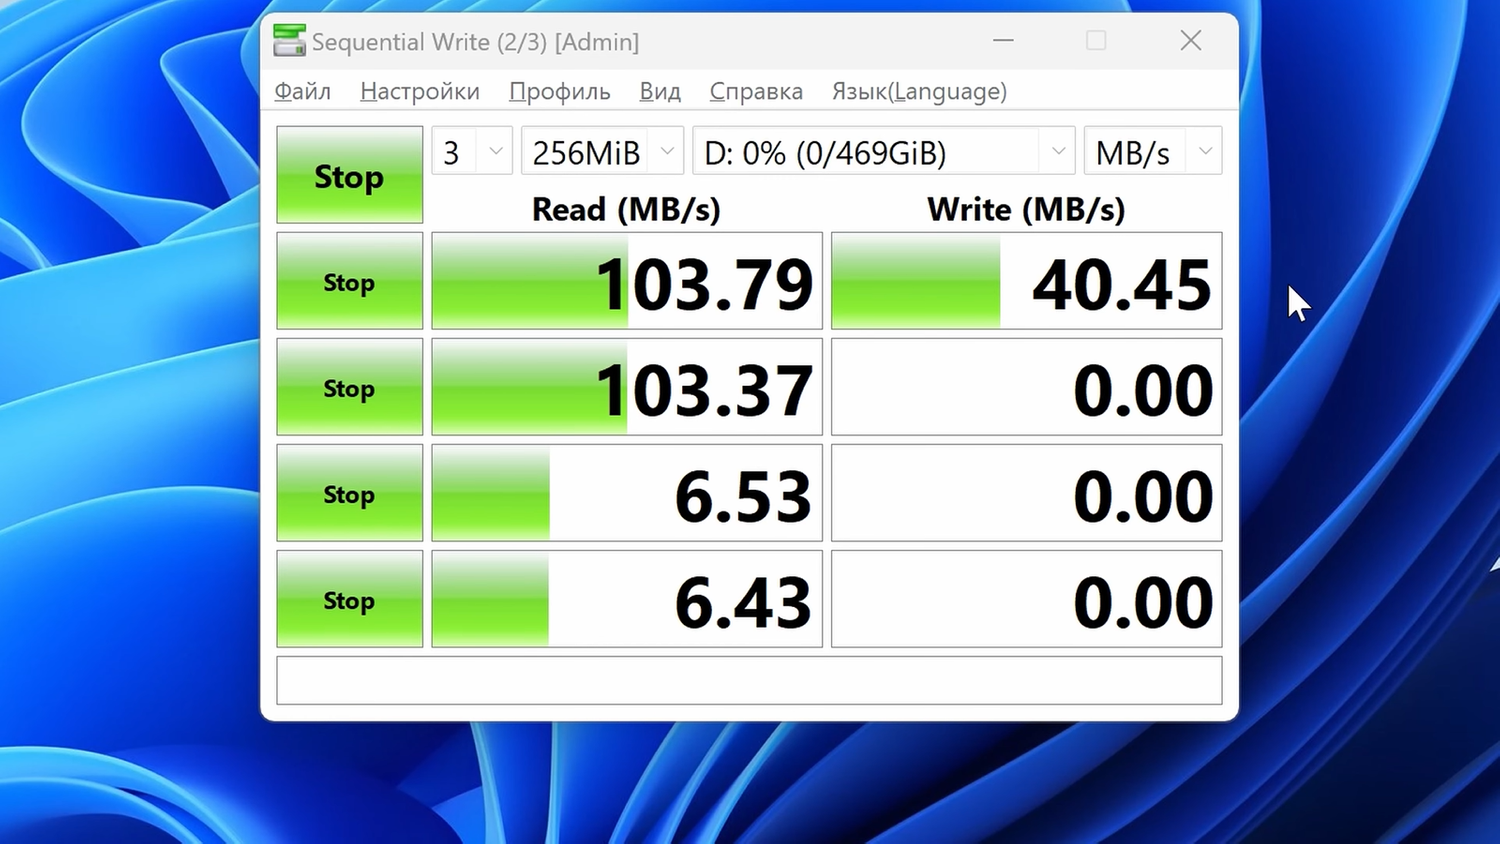Click the read result 6.53
Viewport: 1500px width, 844px height.
click(x=627, y=493)
